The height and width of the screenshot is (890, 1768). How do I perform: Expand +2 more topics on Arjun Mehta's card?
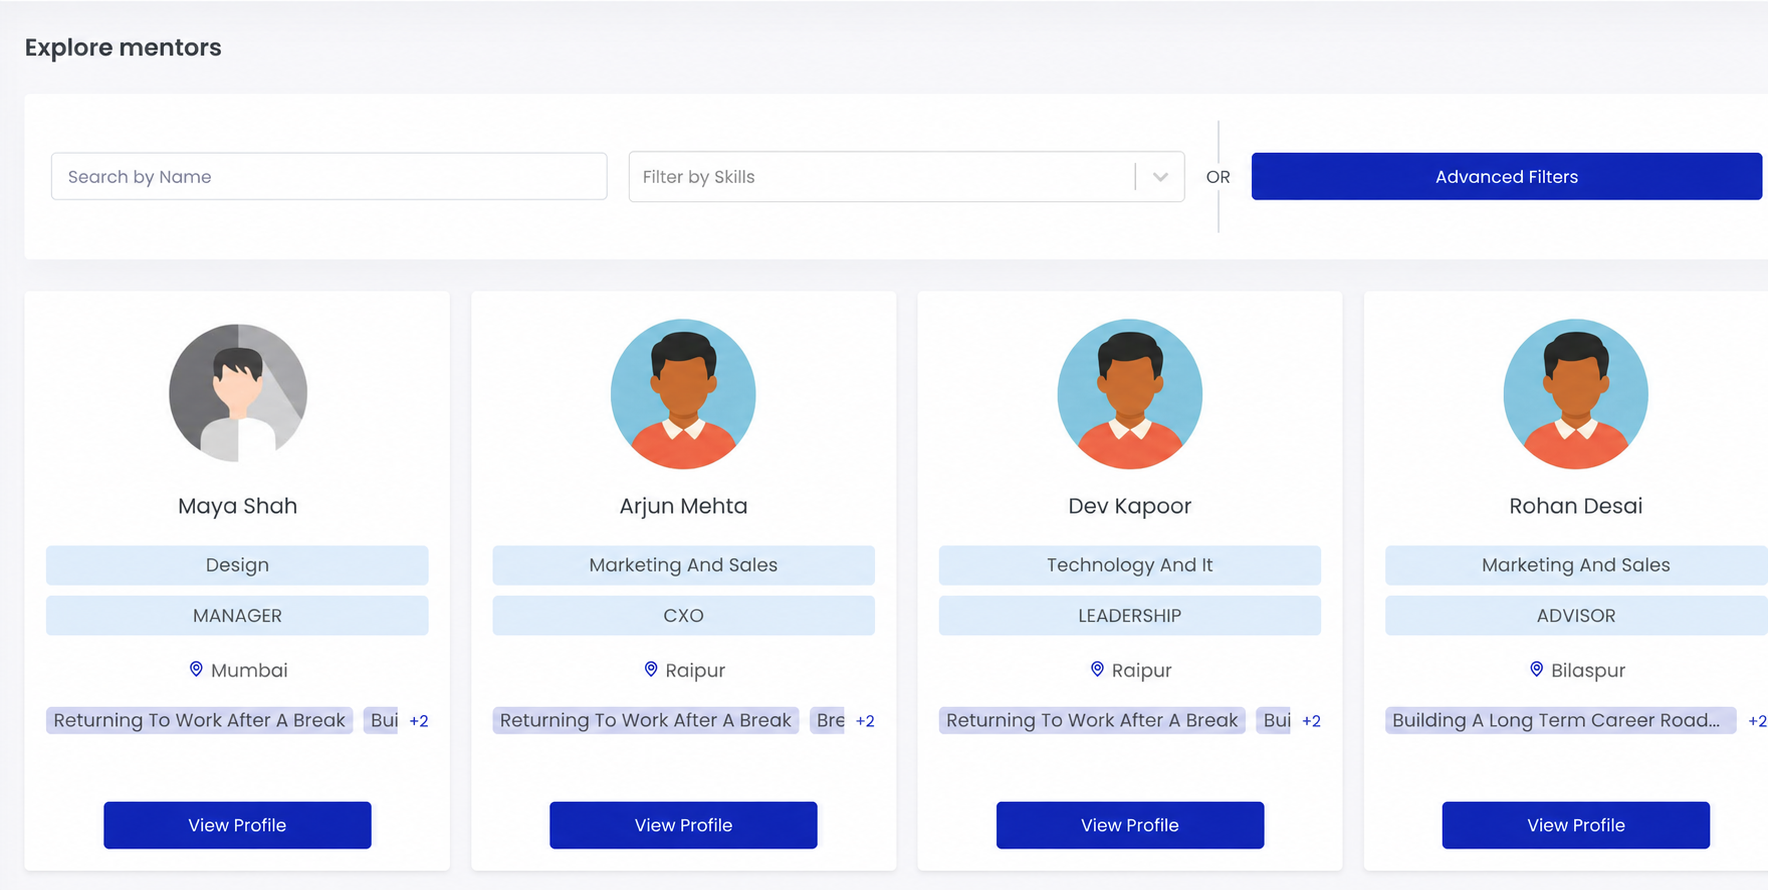click(x=865, y=721)
